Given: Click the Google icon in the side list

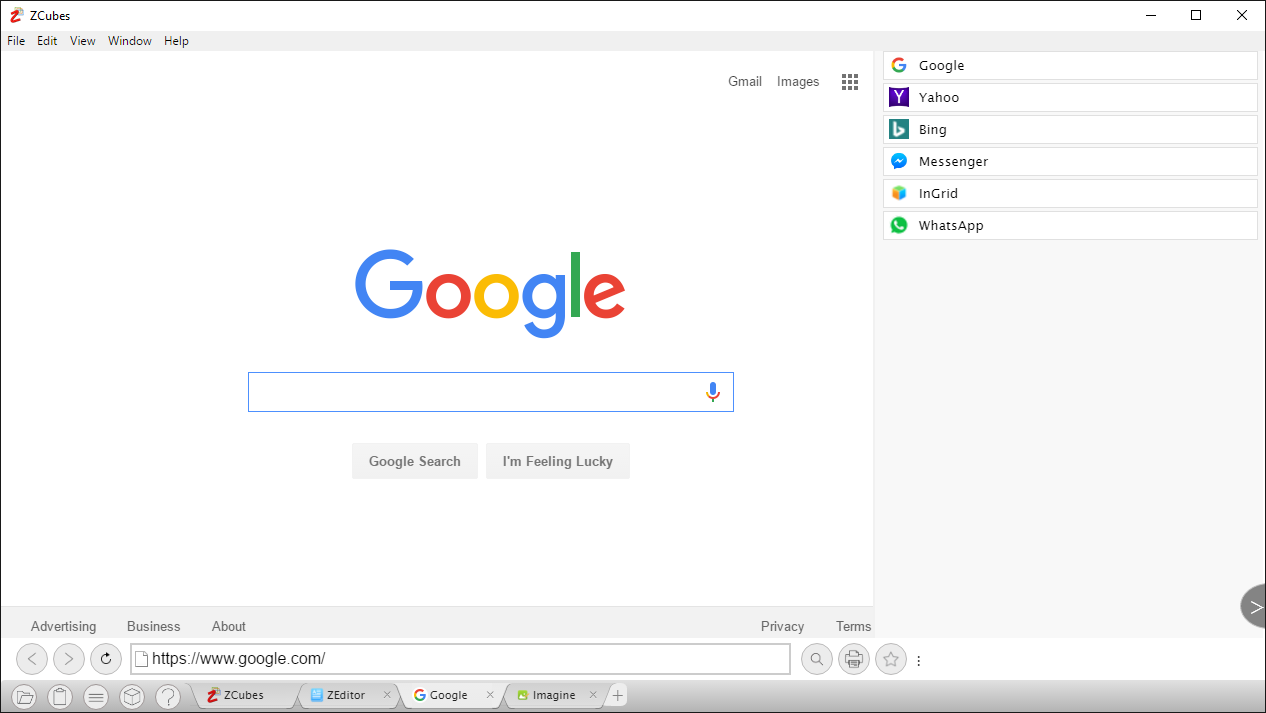Looking at the screenshot, I should (x=899, y=65).
